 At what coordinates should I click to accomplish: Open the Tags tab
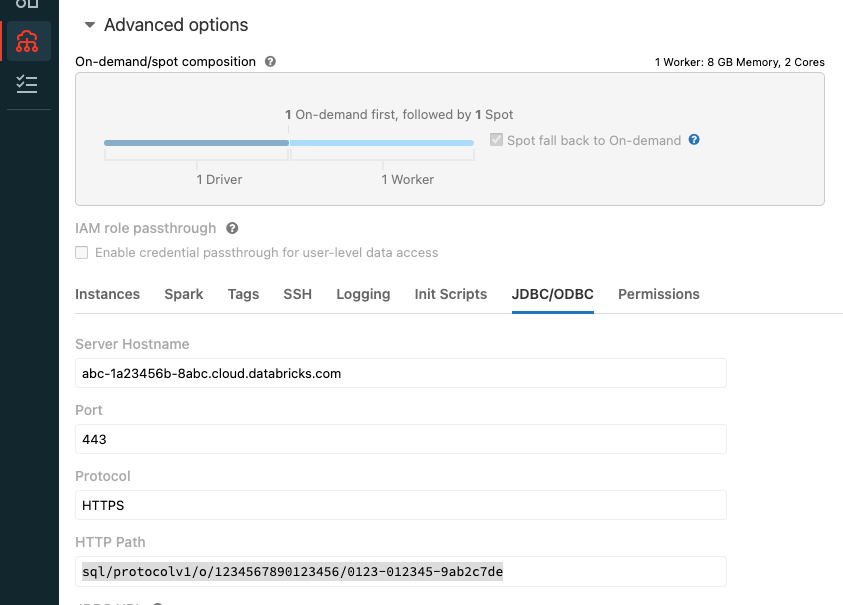point(244,294)
